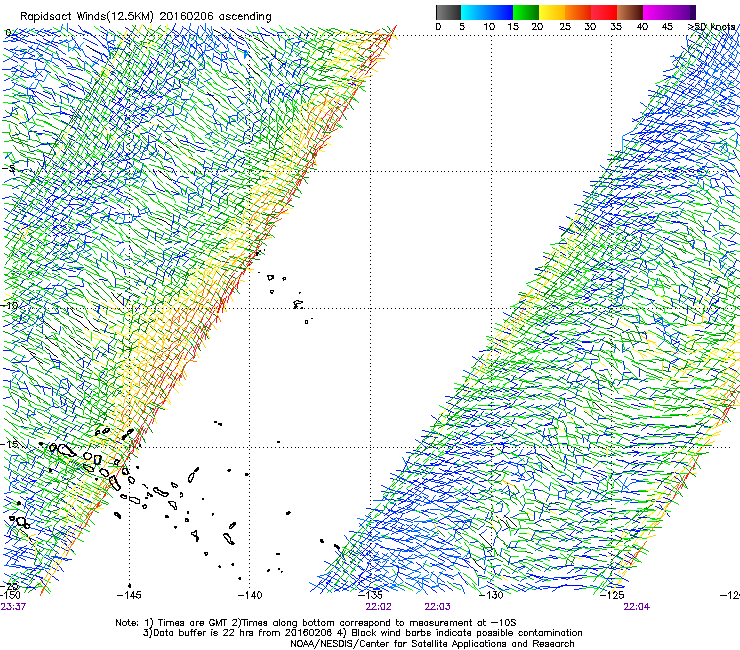The height and width of the screenshot is (650, 740).
Task: Click the '-10' latitude axis label
Action: (x=9, y=306)
